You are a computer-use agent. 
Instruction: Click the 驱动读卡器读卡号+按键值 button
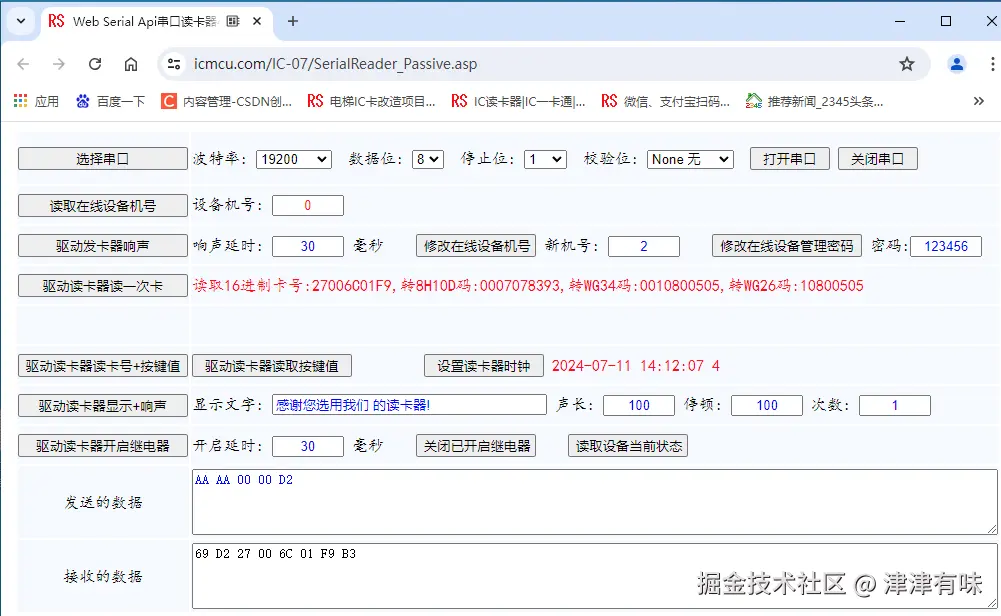[x=102, y=366]
